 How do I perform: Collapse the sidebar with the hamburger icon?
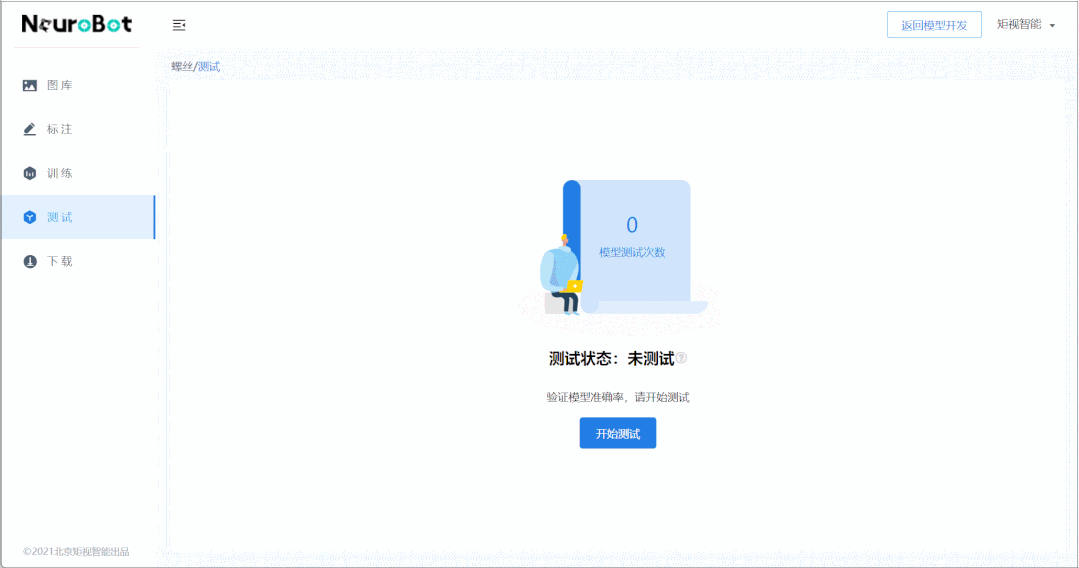tap(179, 25)
